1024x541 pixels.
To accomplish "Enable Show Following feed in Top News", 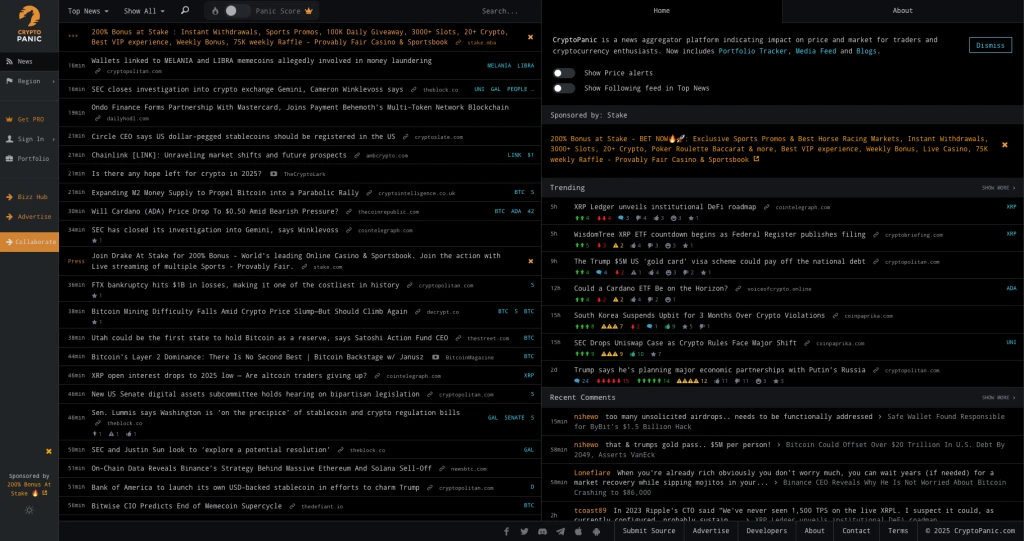I will pos(564,88).
